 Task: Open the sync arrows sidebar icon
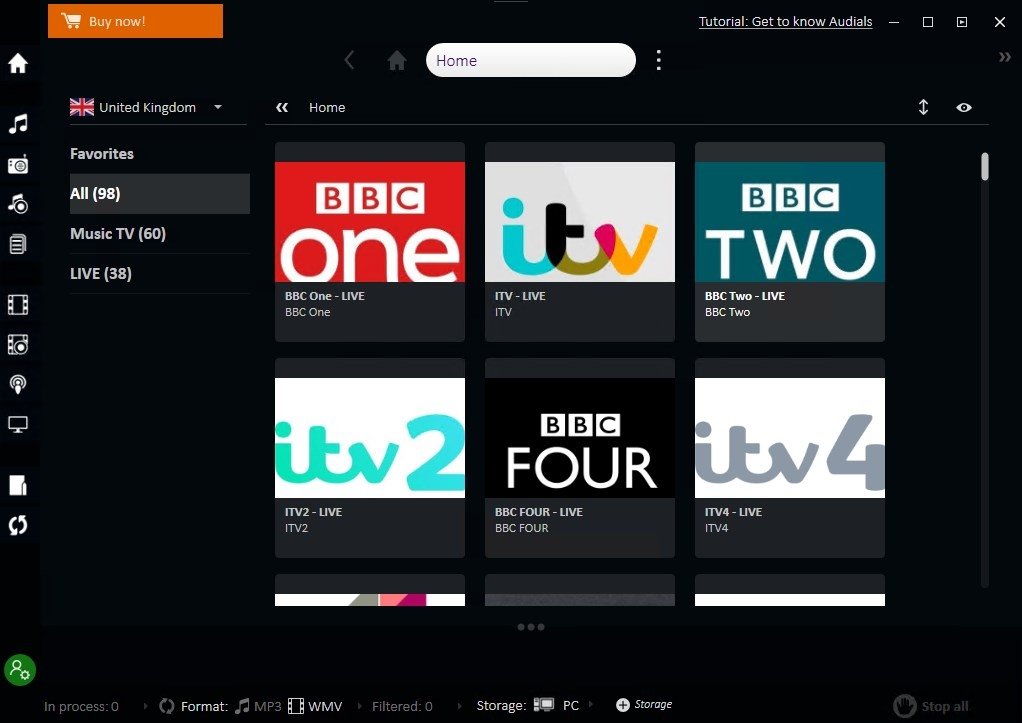coord(18,525)
